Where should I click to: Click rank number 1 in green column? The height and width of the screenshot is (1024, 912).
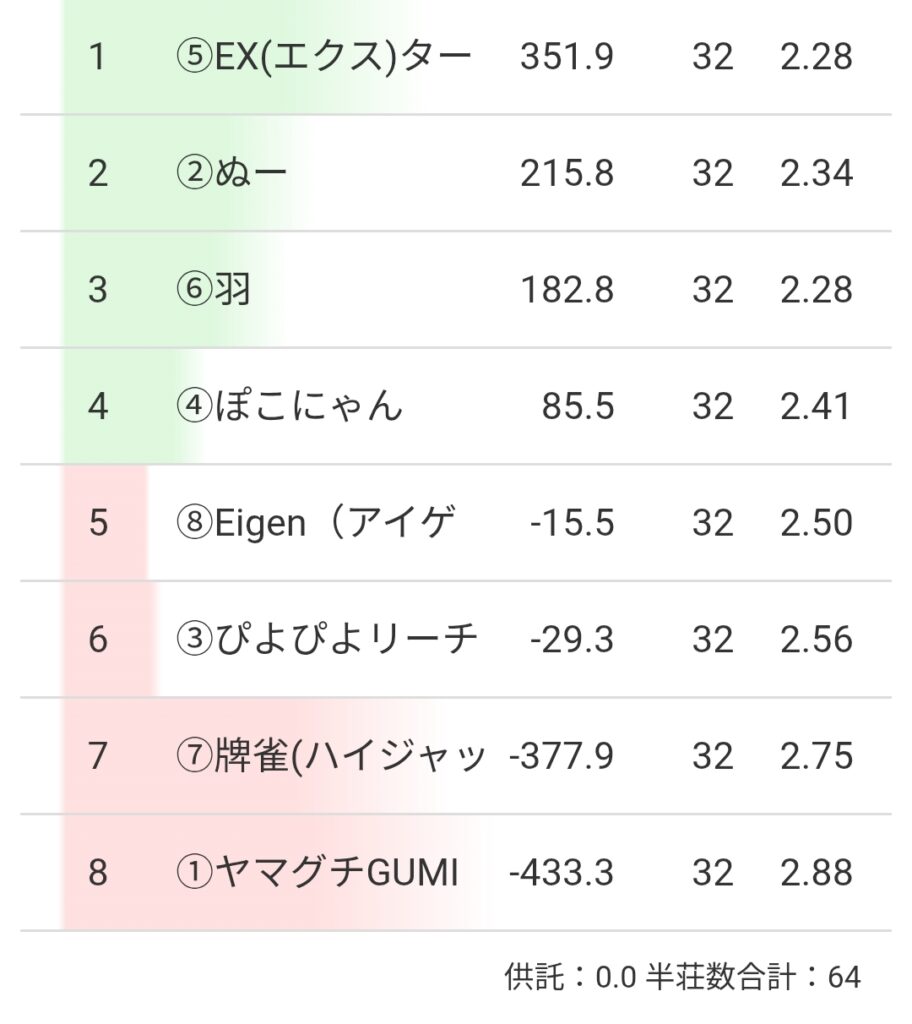pyautogui.click(x=97, y=57)
